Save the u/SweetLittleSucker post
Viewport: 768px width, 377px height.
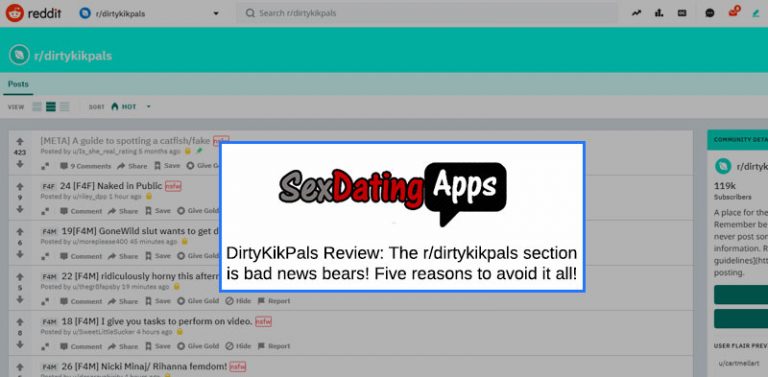[x=157, y=346]
